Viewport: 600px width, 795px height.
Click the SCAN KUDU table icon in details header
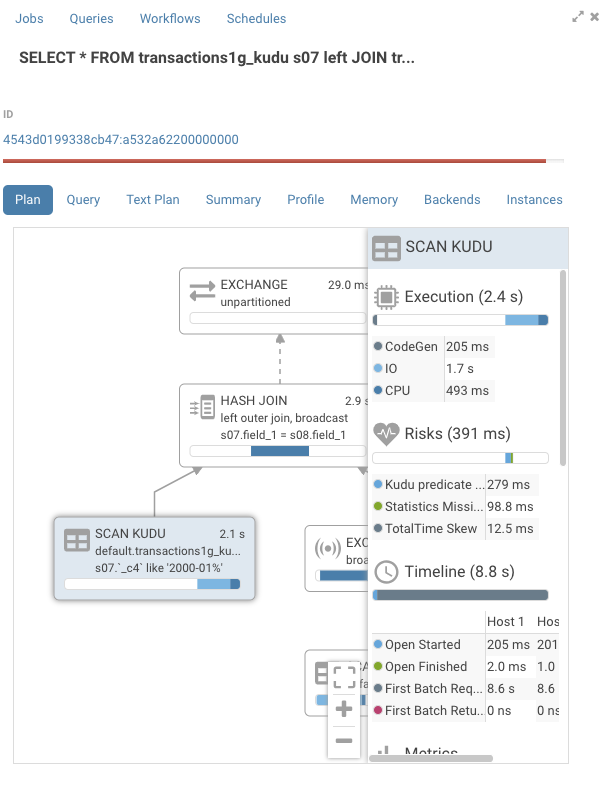(386, 248)
